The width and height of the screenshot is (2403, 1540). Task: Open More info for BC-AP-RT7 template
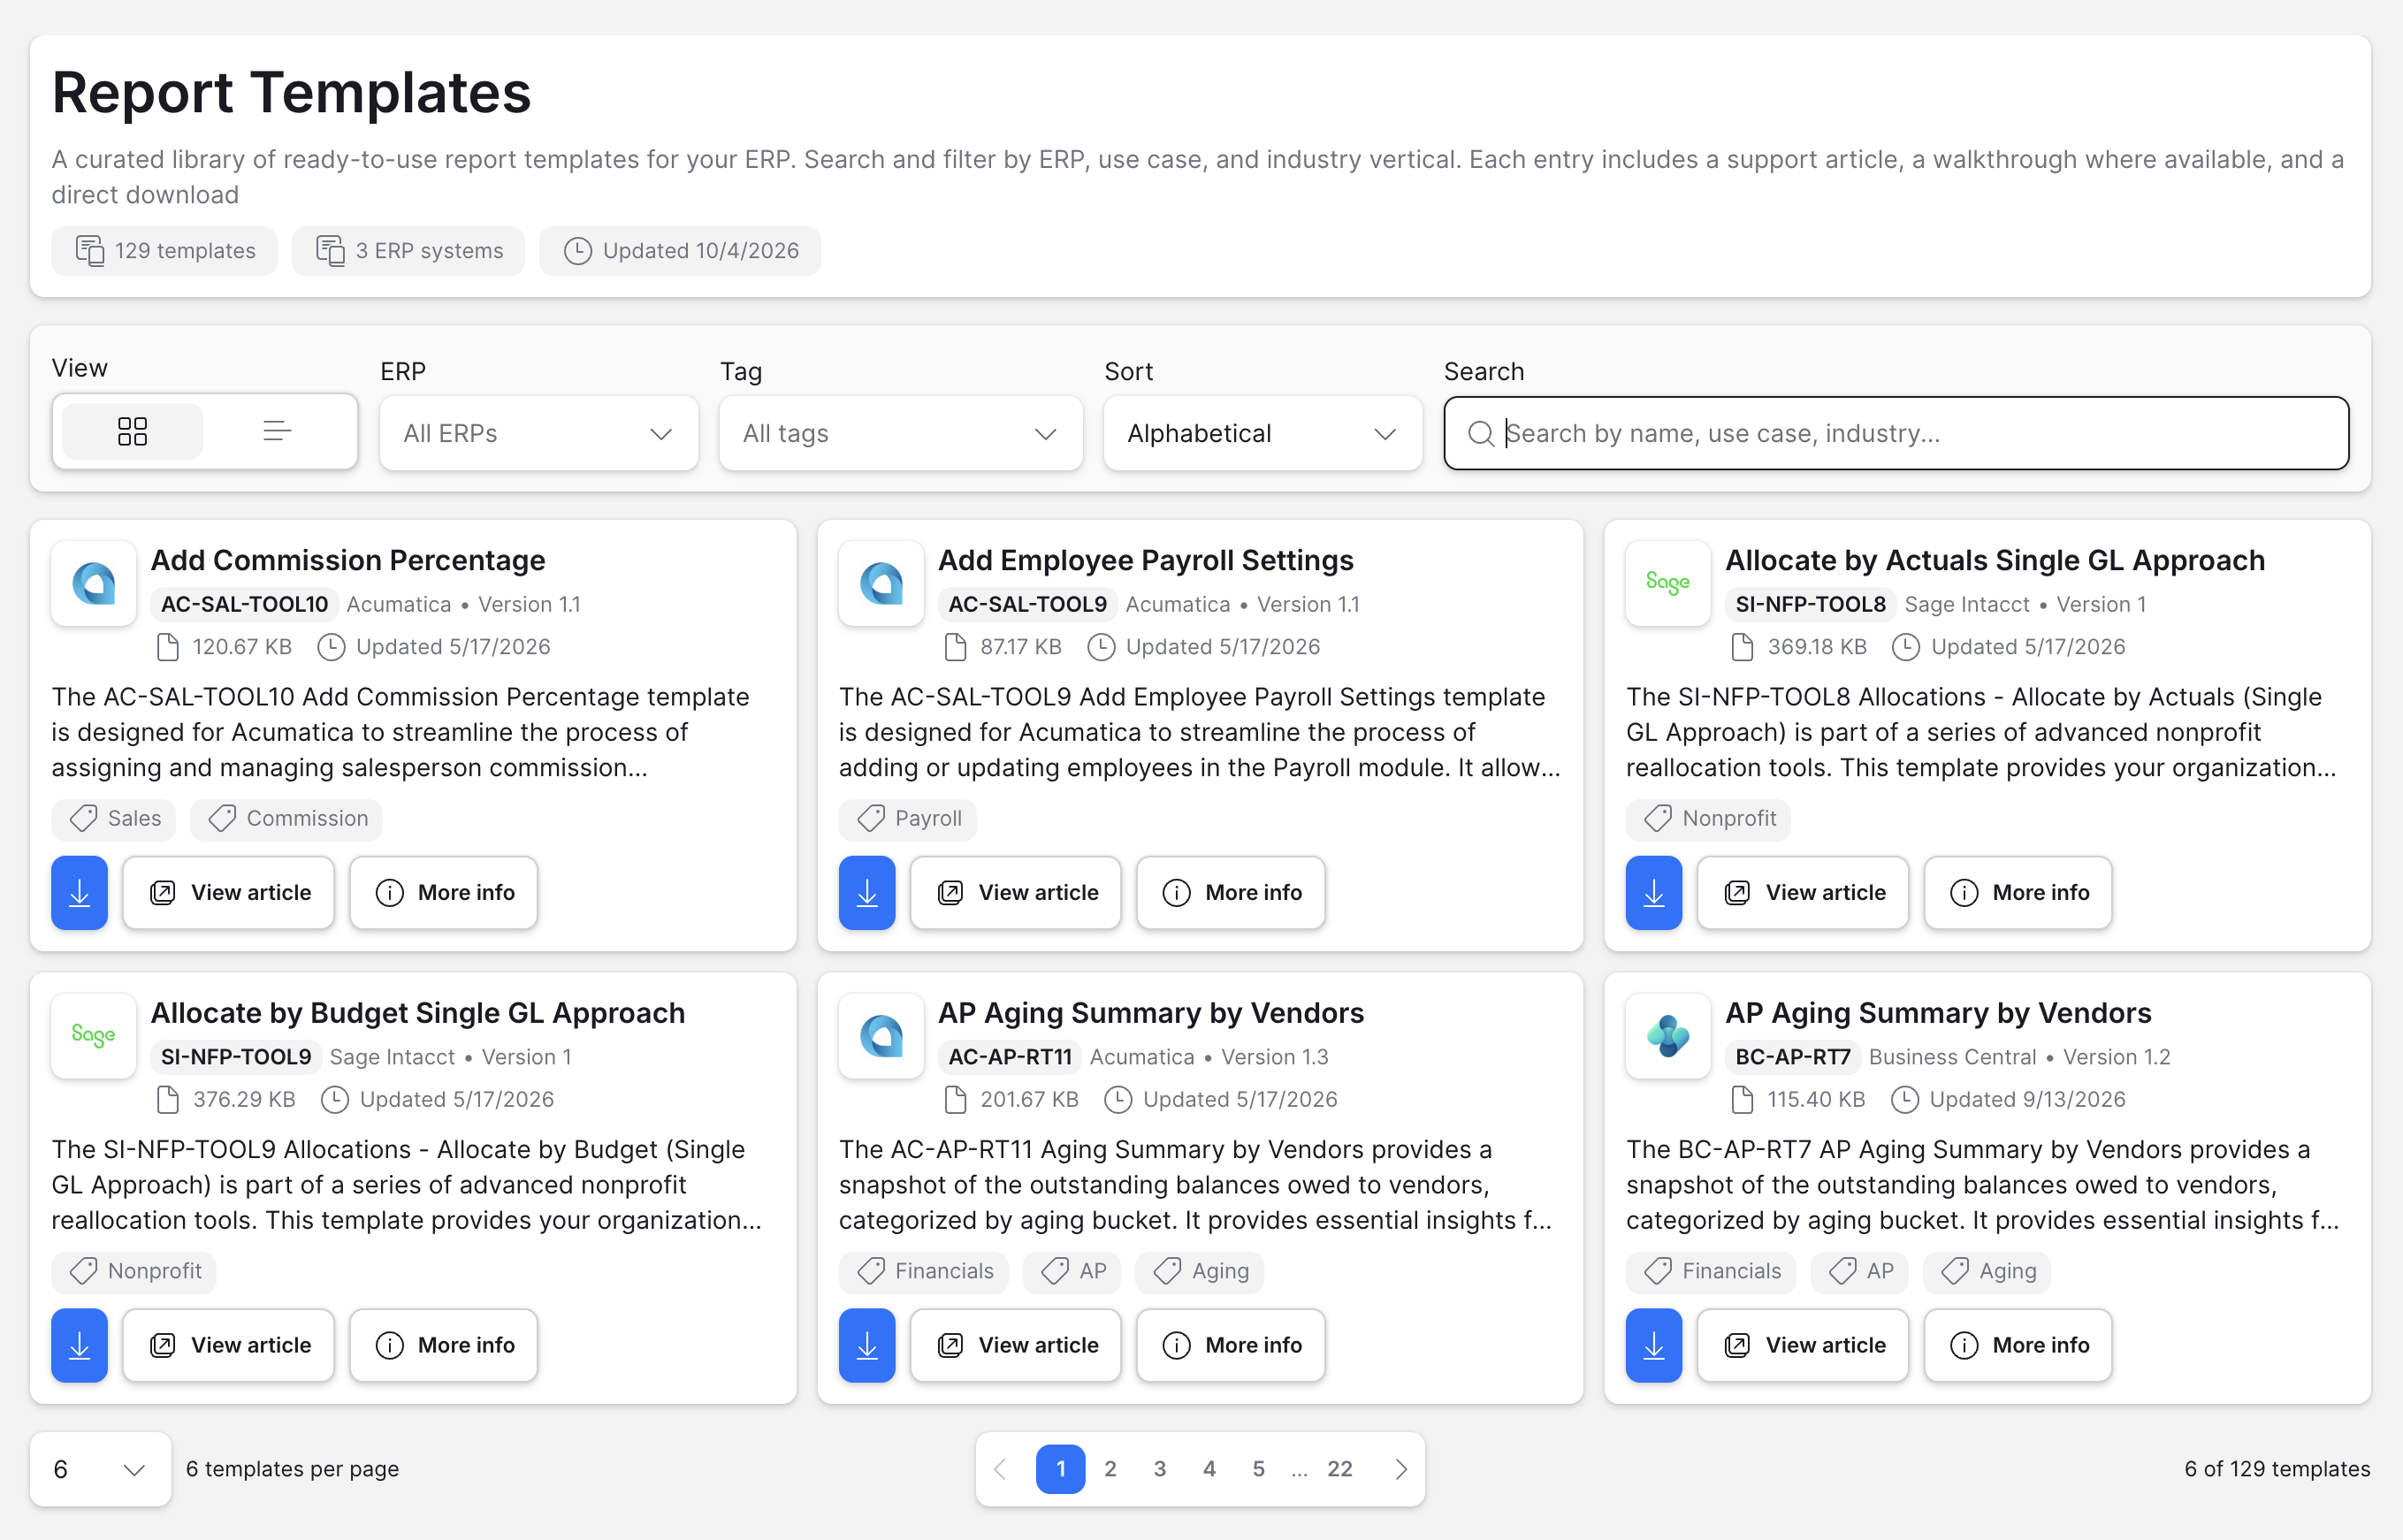[2017, 1345]
